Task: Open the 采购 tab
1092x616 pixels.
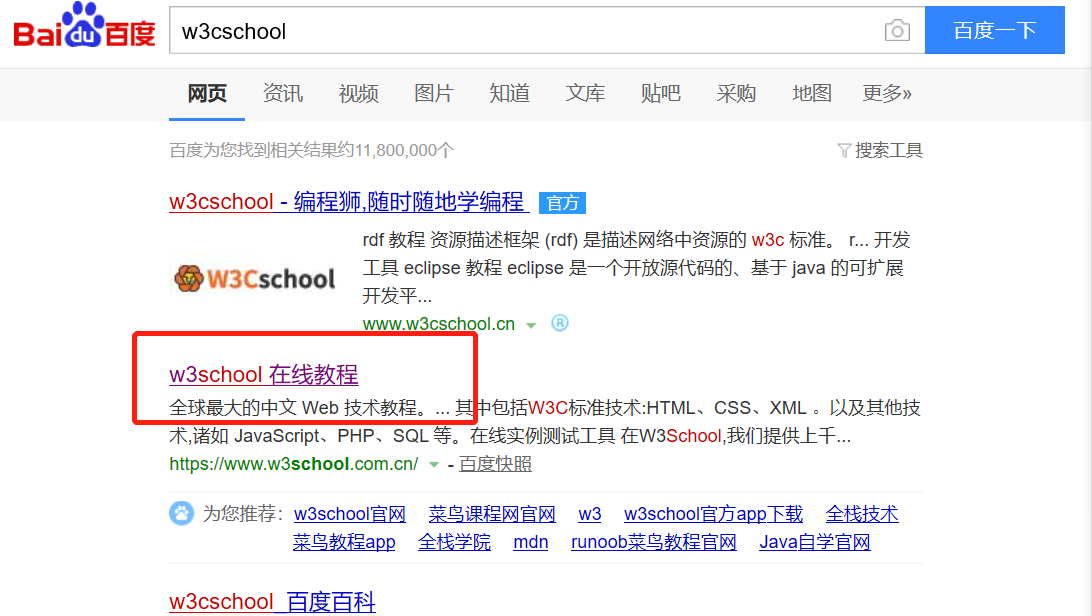Action: coord(736,93)
